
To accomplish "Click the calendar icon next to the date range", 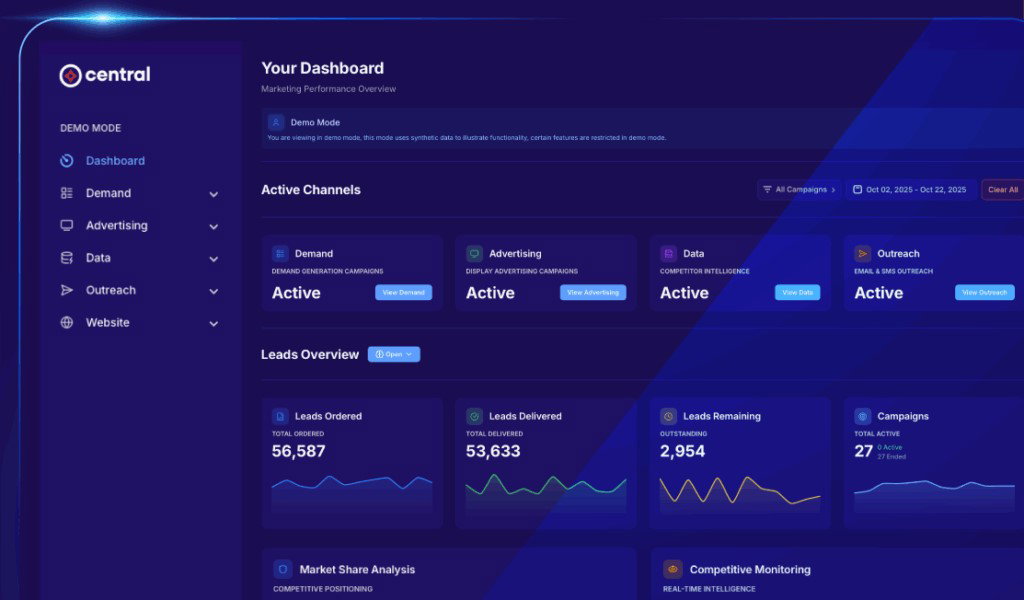I will pyautogui.click(x=856, y=189).
